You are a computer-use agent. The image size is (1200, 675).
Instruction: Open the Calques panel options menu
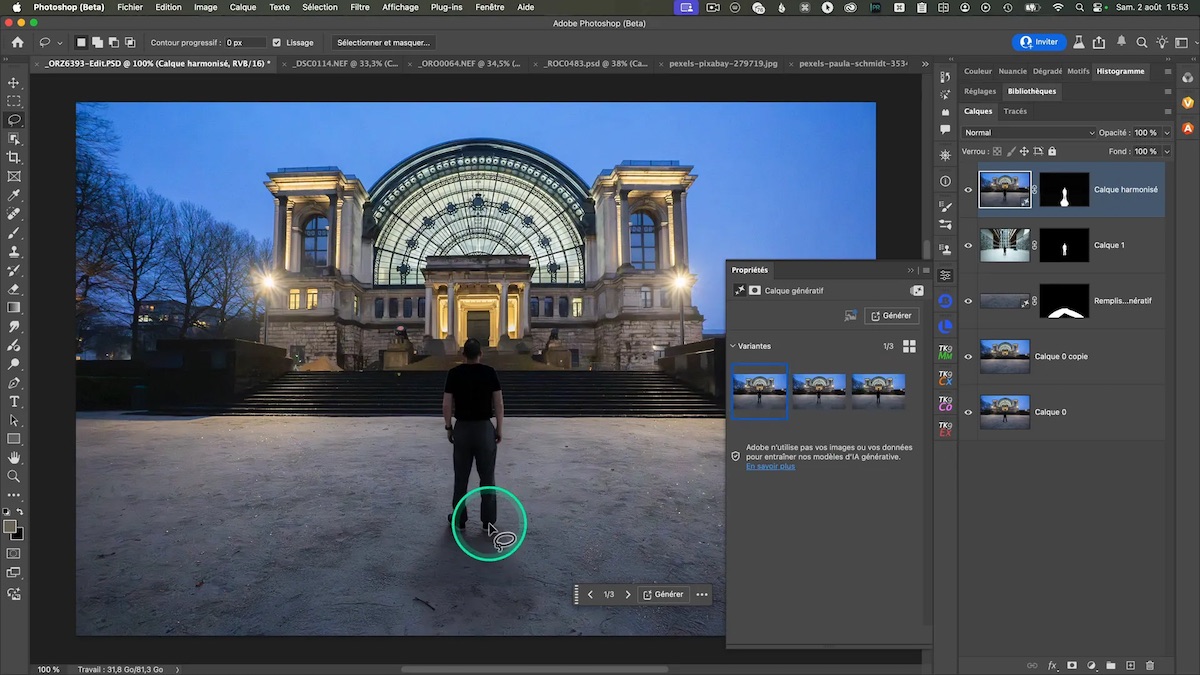1167,112
